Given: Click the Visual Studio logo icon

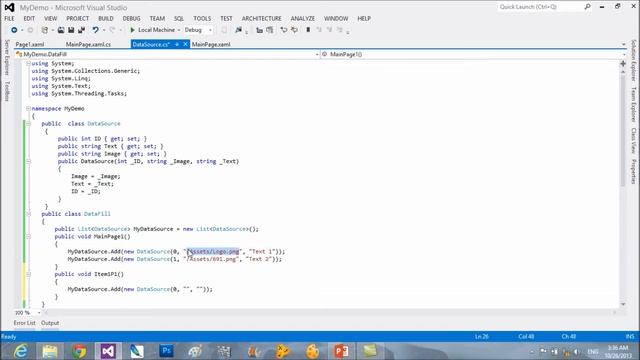Looking at the screenshot, I should tap(9, 7).
